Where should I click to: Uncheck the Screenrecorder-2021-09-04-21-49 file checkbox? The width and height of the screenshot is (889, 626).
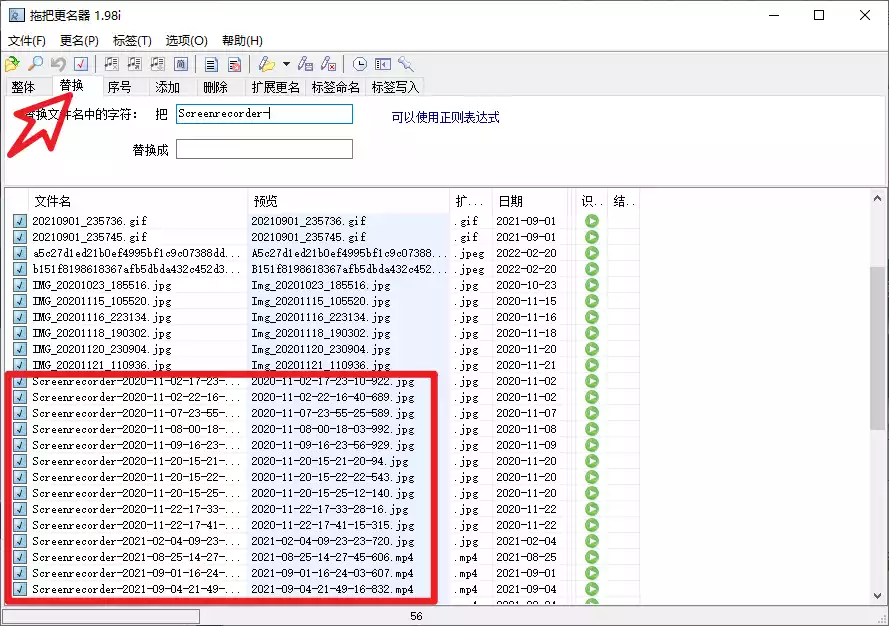tap(20, 589)
